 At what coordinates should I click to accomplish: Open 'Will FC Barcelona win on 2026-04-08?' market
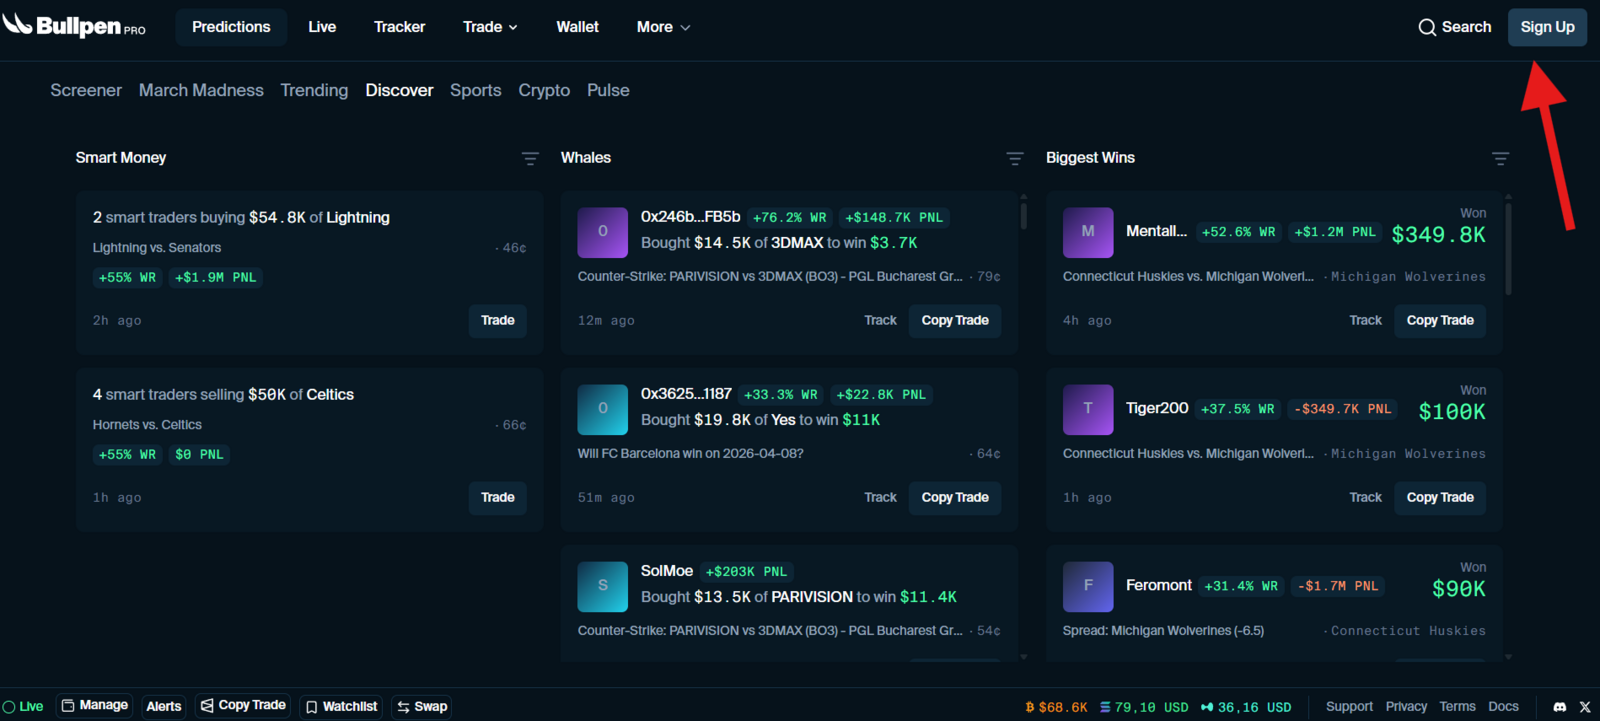[x=690, y=454]
